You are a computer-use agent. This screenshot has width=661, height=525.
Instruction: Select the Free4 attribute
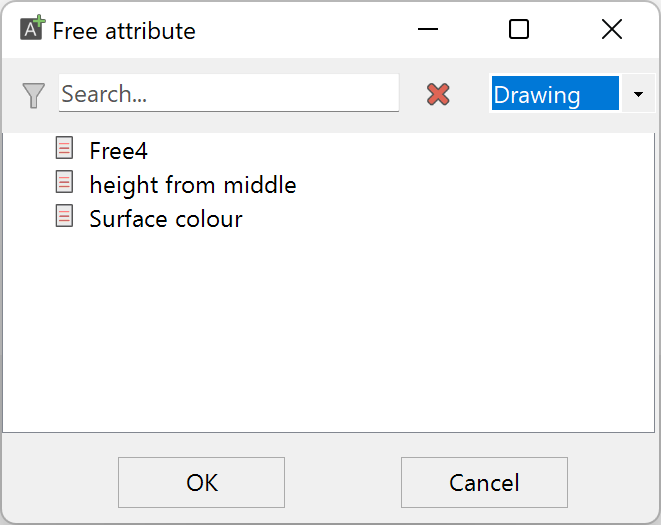pyautogui.click(x=118, y=151)
